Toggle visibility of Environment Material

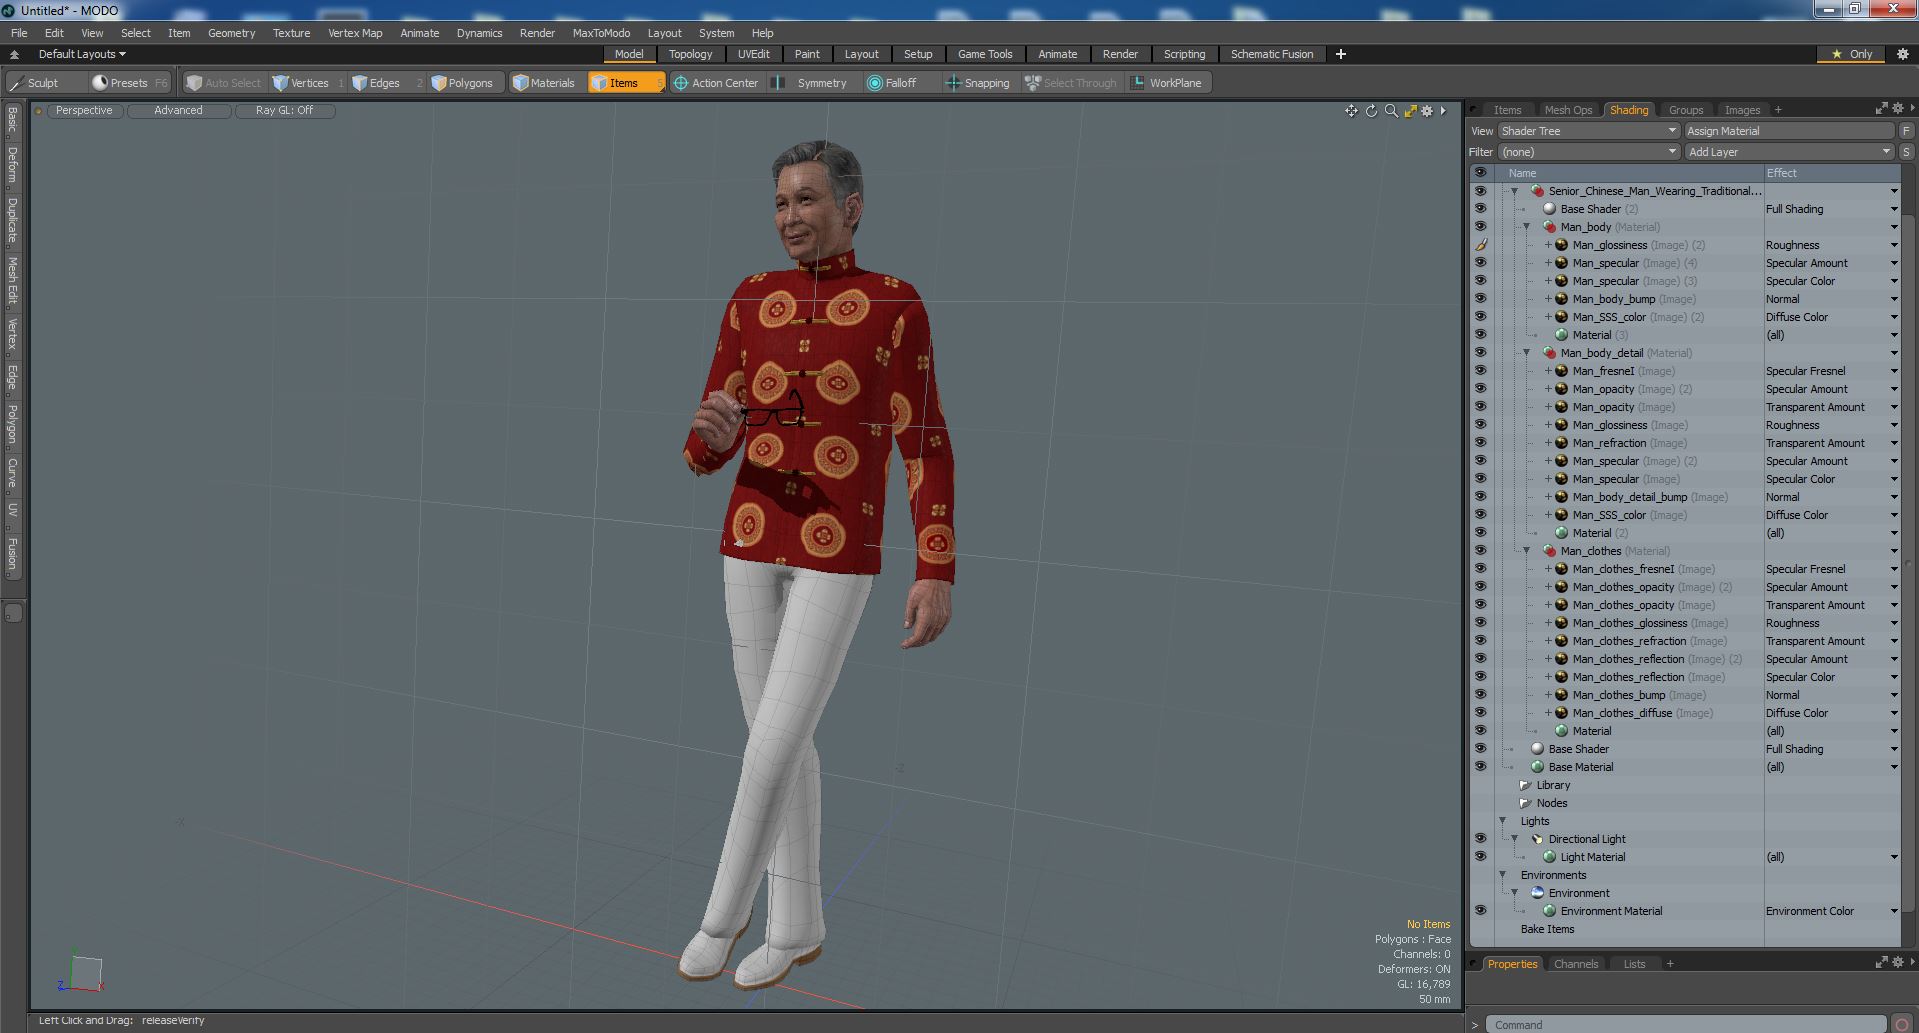(x=1480, y=911)
